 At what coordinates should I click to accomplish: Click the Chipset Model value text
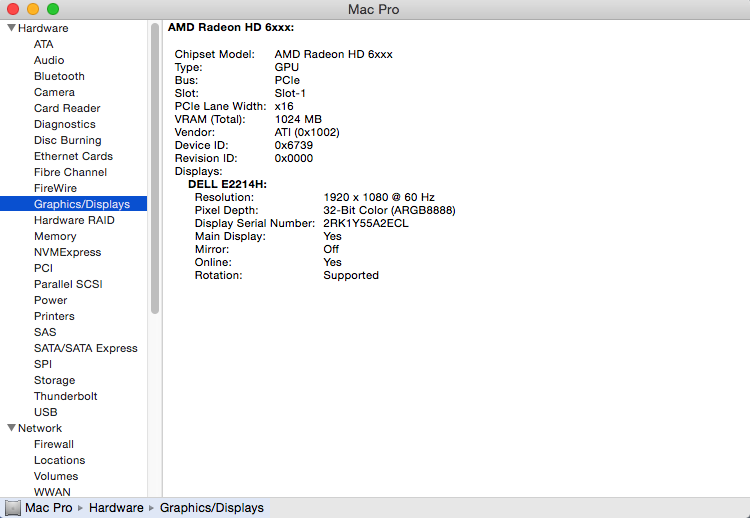pyautogui.click(x=333, y=54)
